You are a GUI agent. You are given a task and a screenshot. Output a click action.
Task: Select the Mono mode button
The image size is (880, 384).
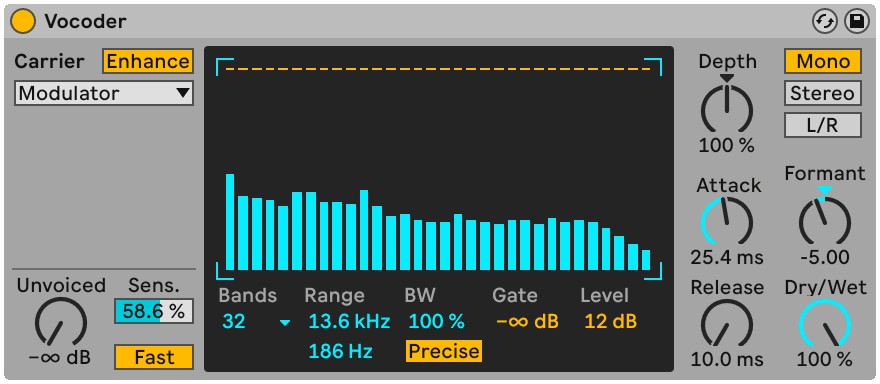click(x=823, y=61)
